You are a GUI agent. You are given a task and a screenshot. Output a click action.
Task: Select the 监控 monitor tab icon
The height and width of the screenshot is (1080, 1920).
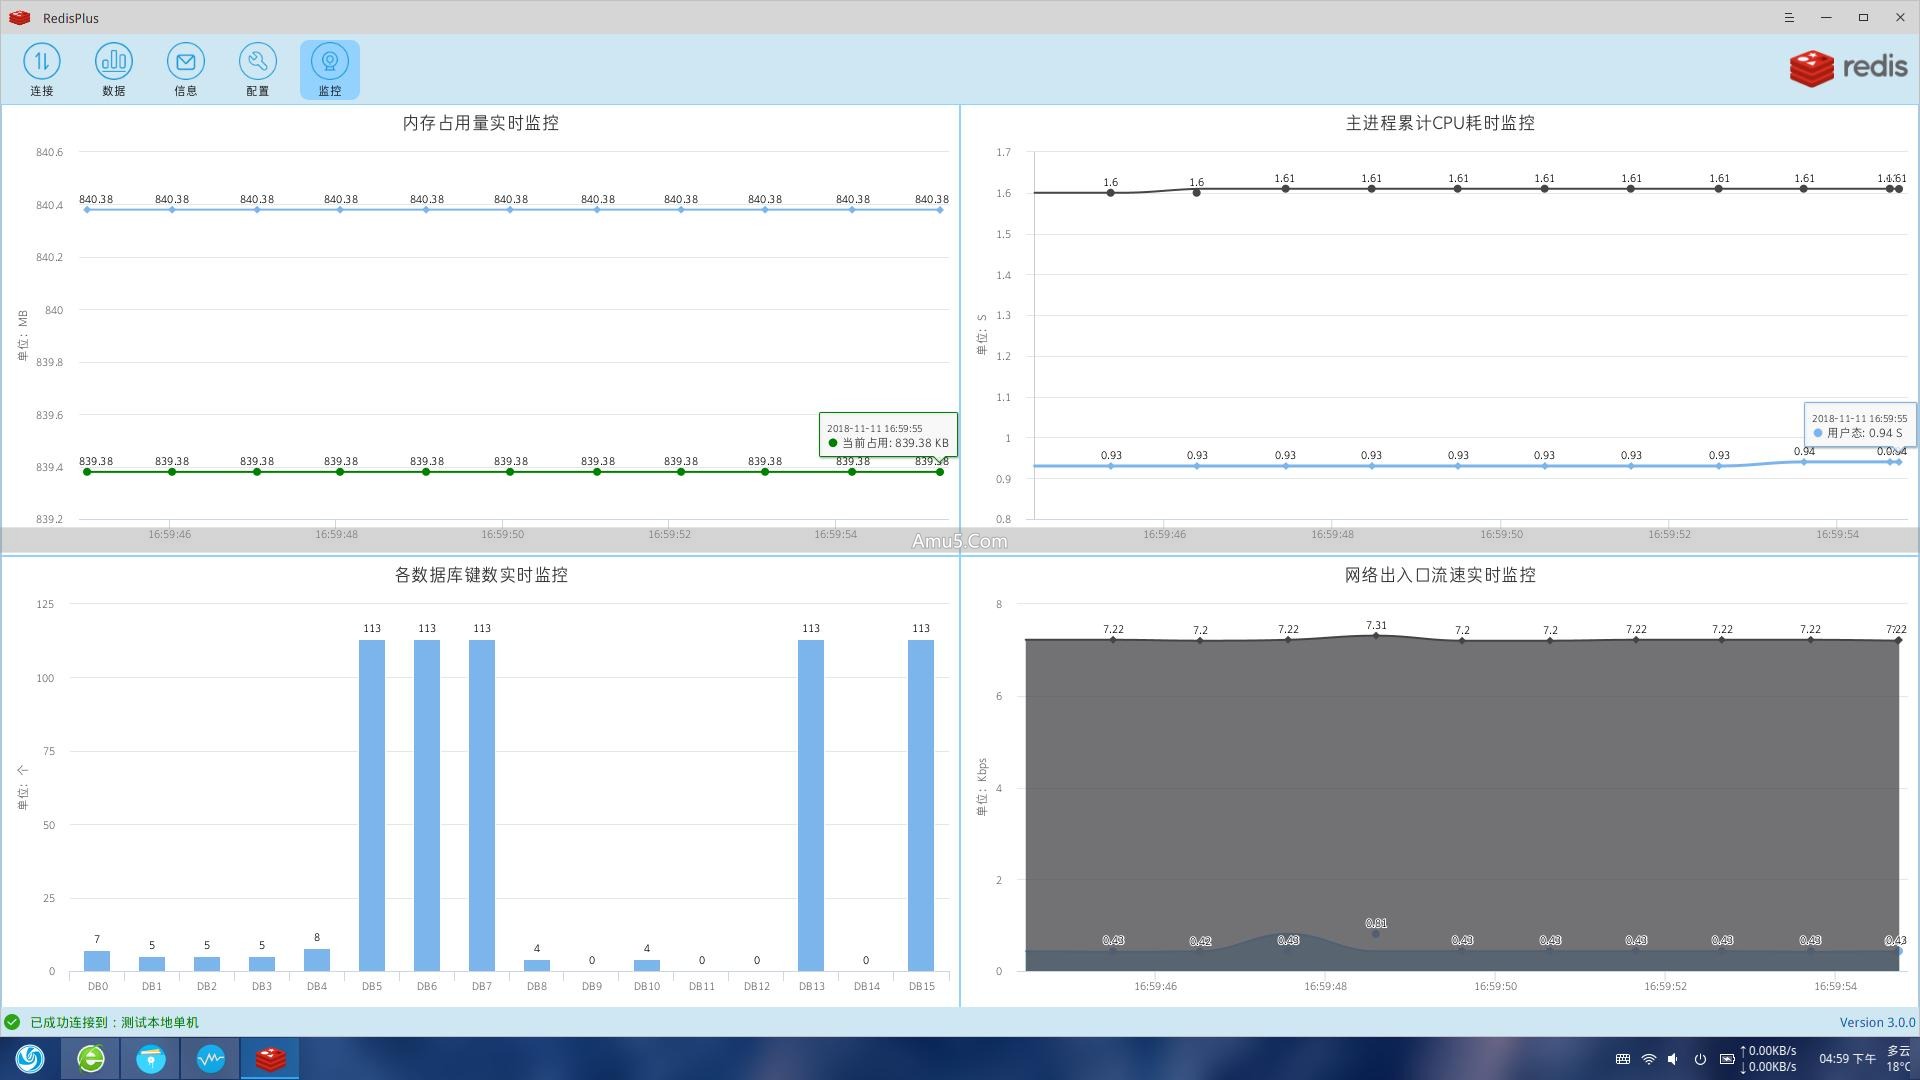point(329,69)
